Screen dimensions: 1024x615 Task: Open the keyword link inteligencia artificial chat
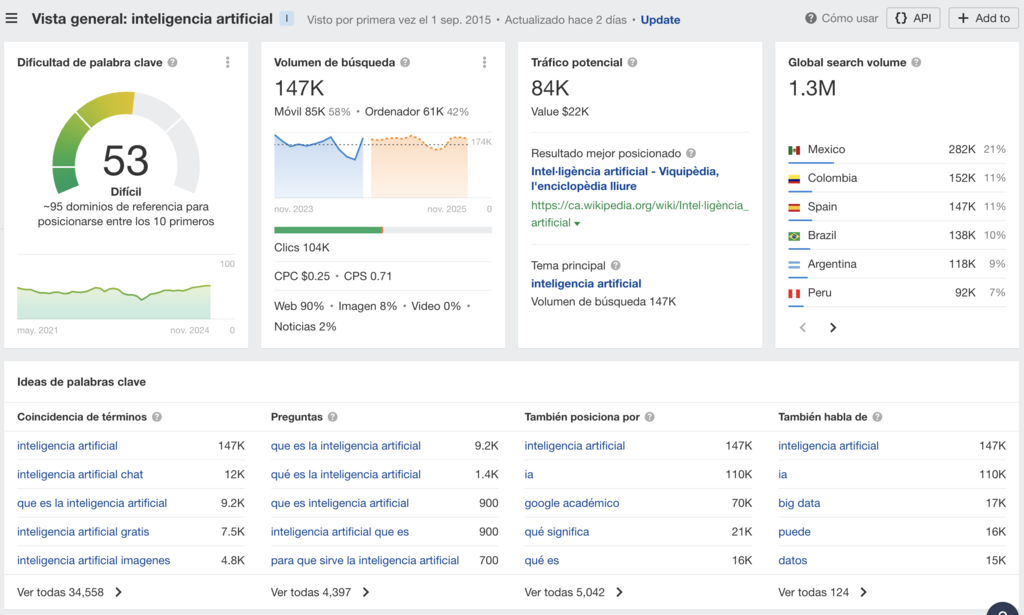[x=79, y=474]
